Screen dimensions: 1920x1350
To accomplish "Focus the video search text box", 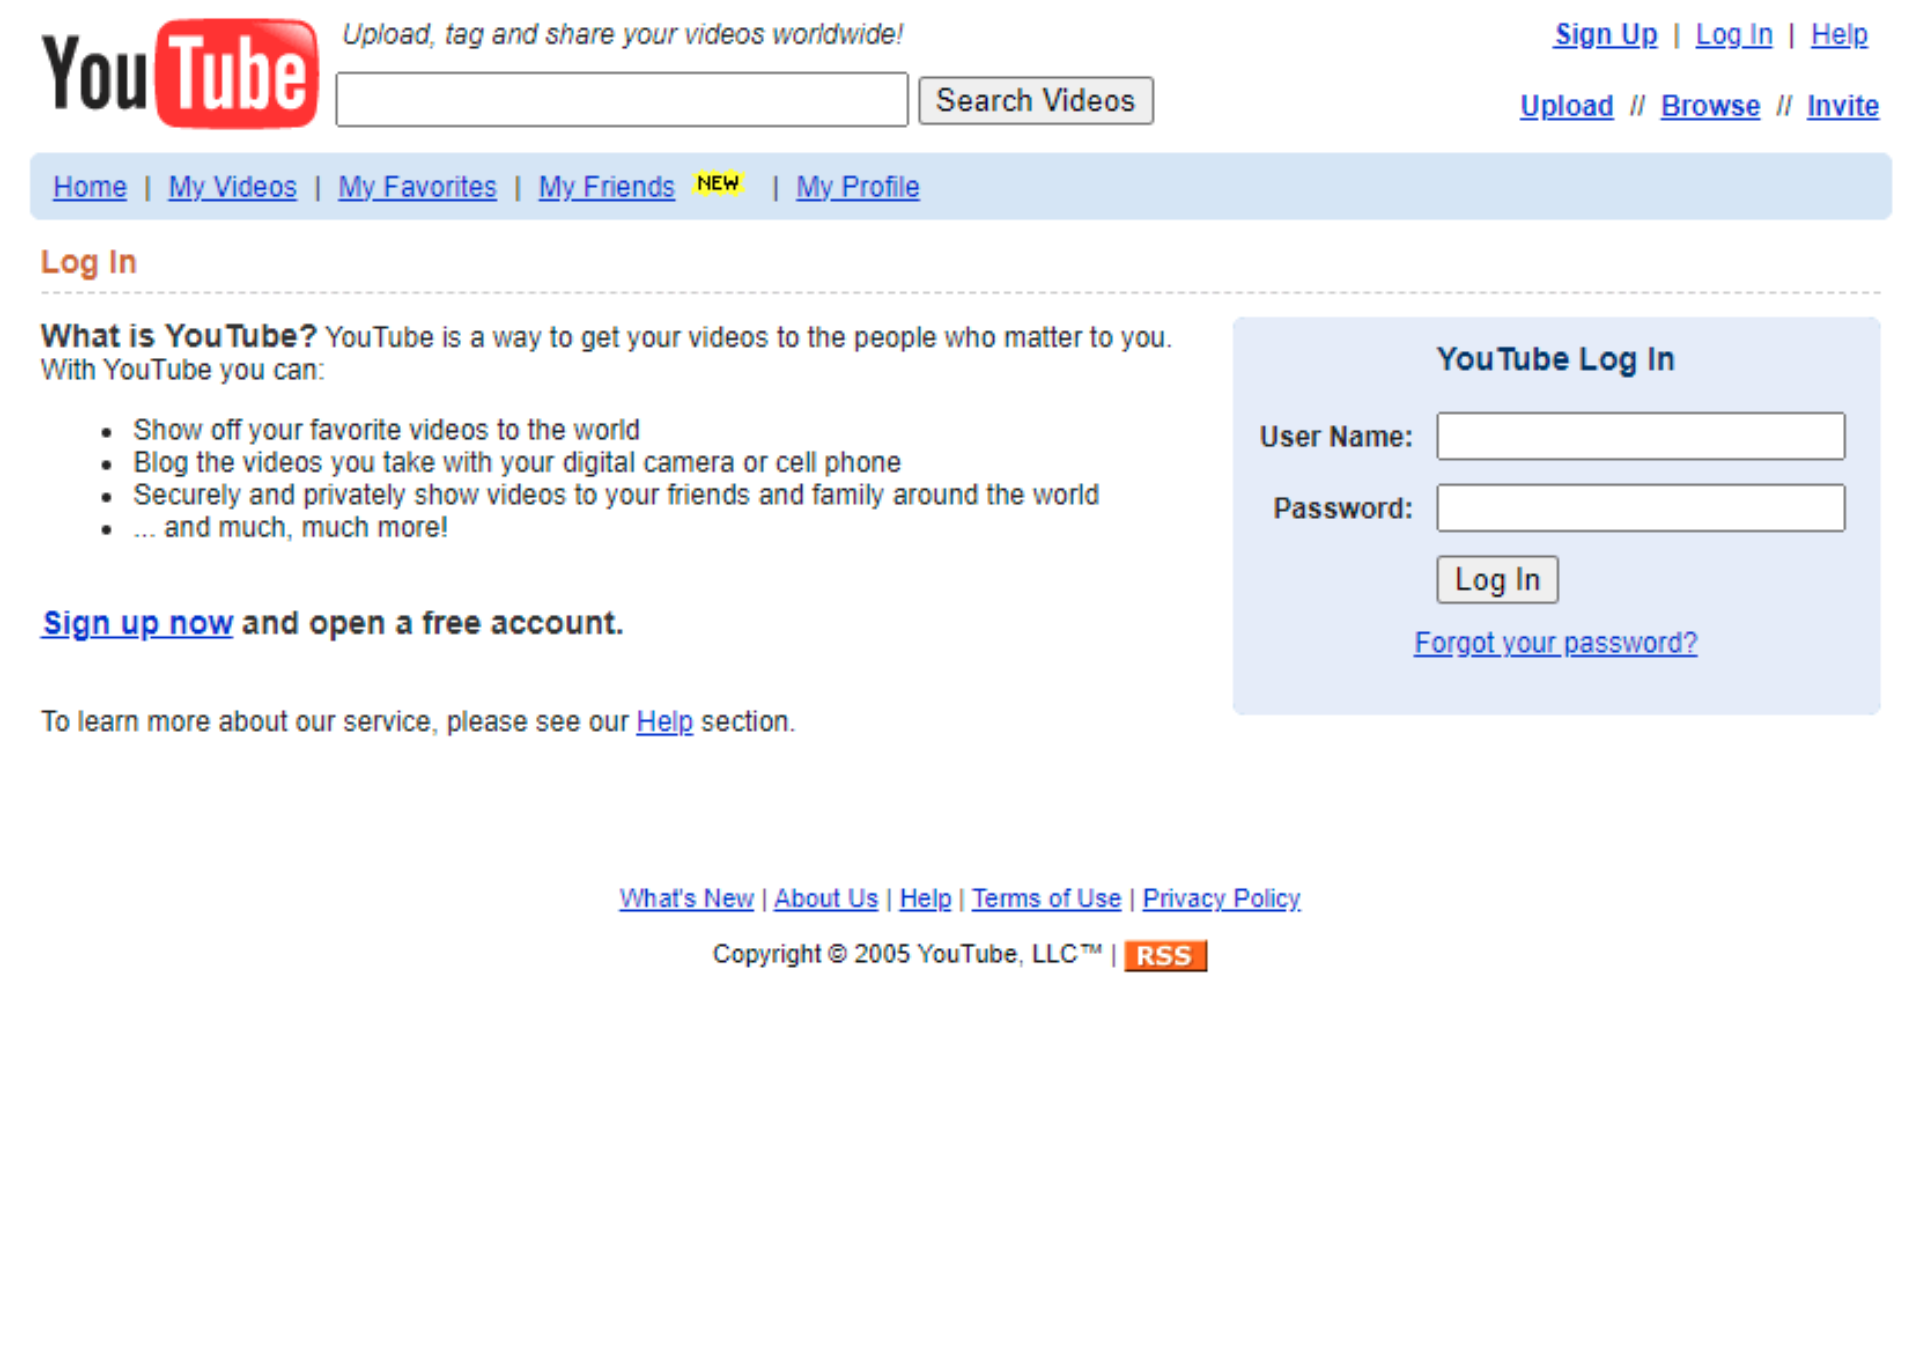I will (622, 100).
